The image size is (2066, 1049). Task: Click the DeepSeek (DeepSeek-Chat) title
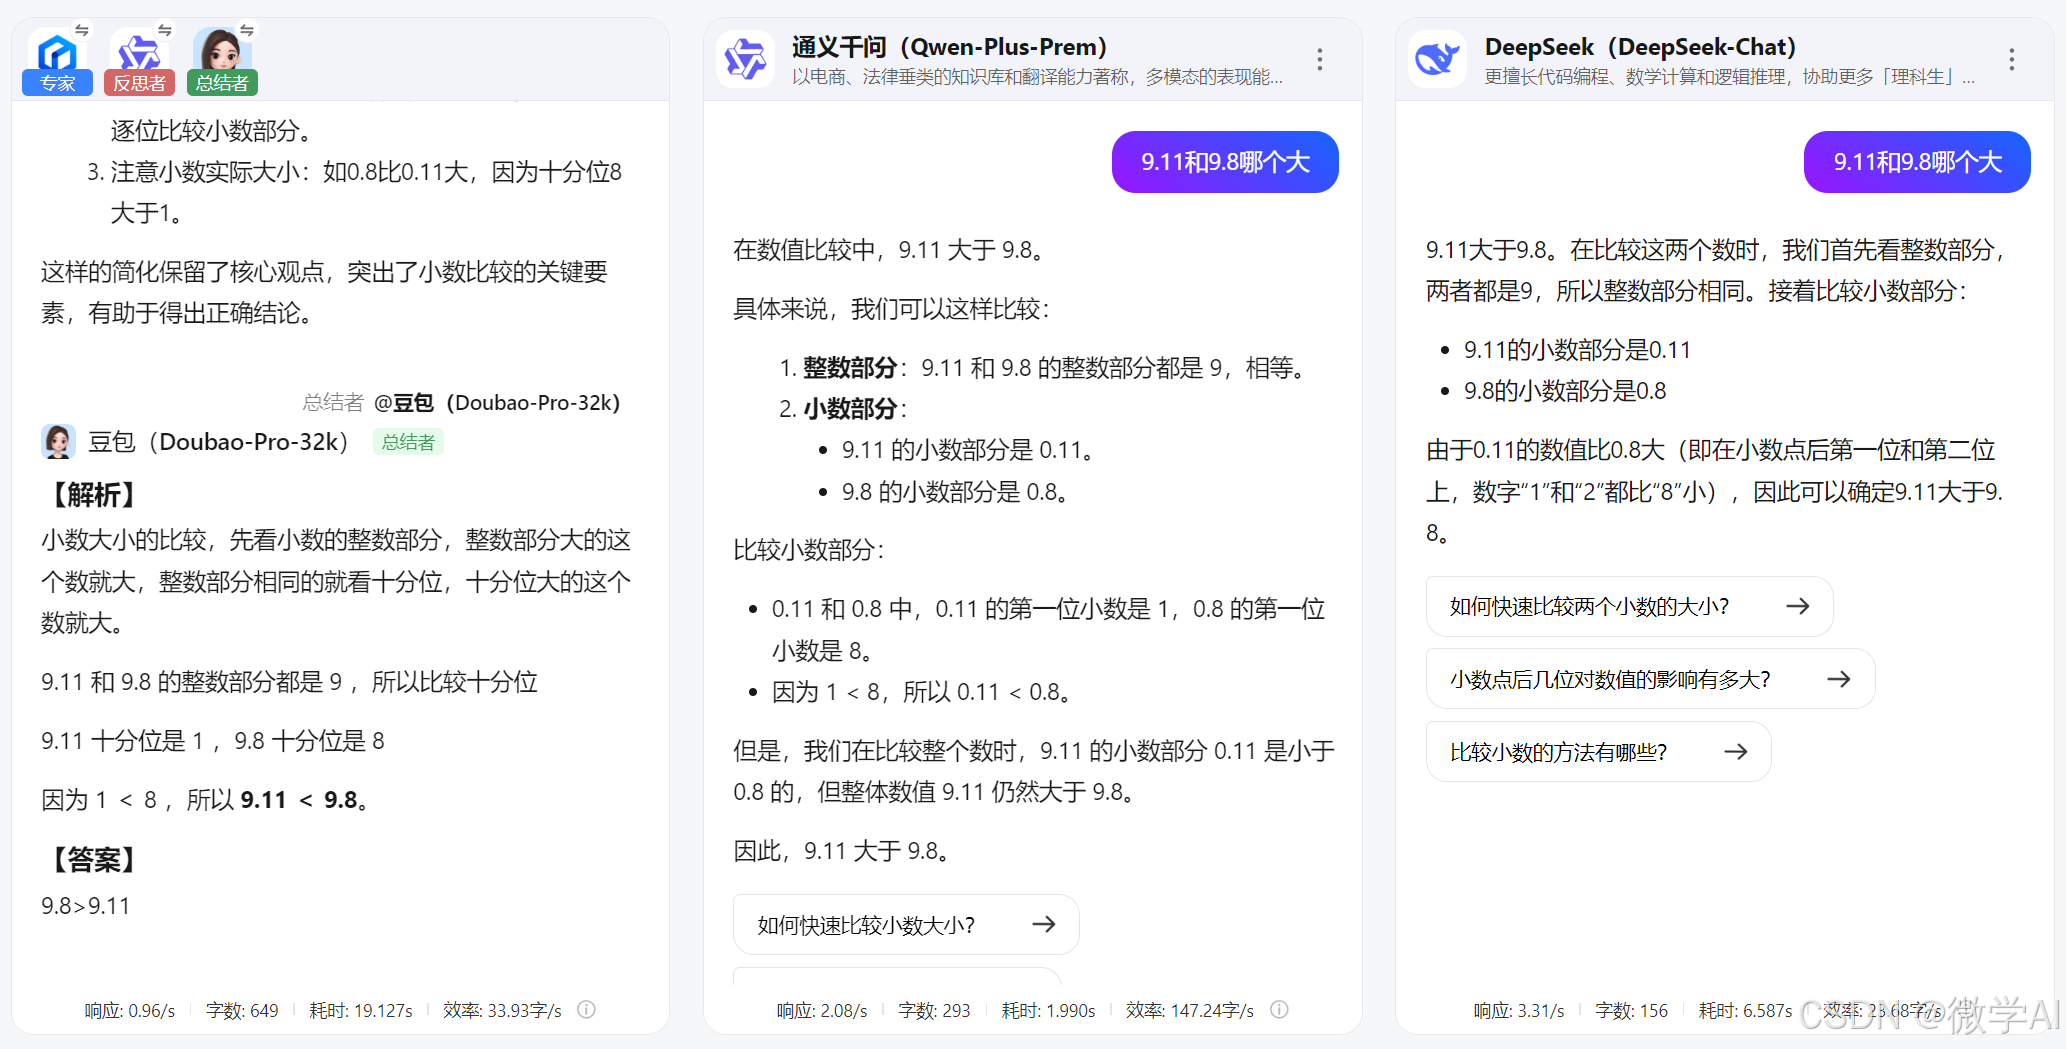click(x=1640, y=47)
